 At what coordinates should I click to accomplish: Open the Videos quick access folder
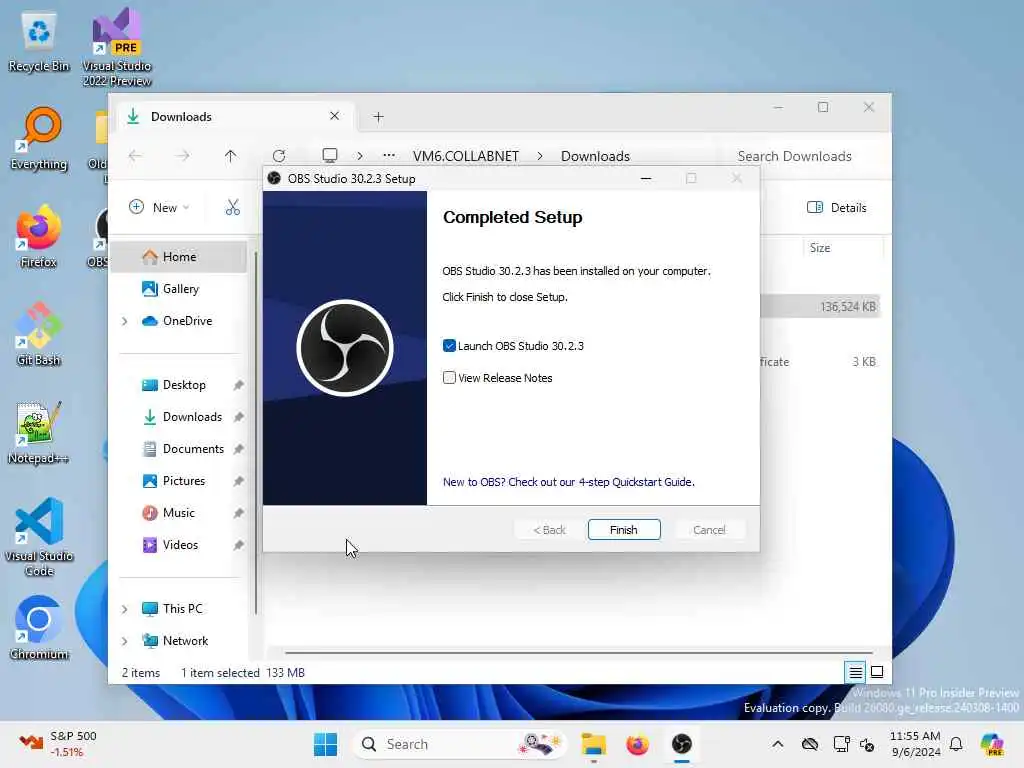click(180, 545)
